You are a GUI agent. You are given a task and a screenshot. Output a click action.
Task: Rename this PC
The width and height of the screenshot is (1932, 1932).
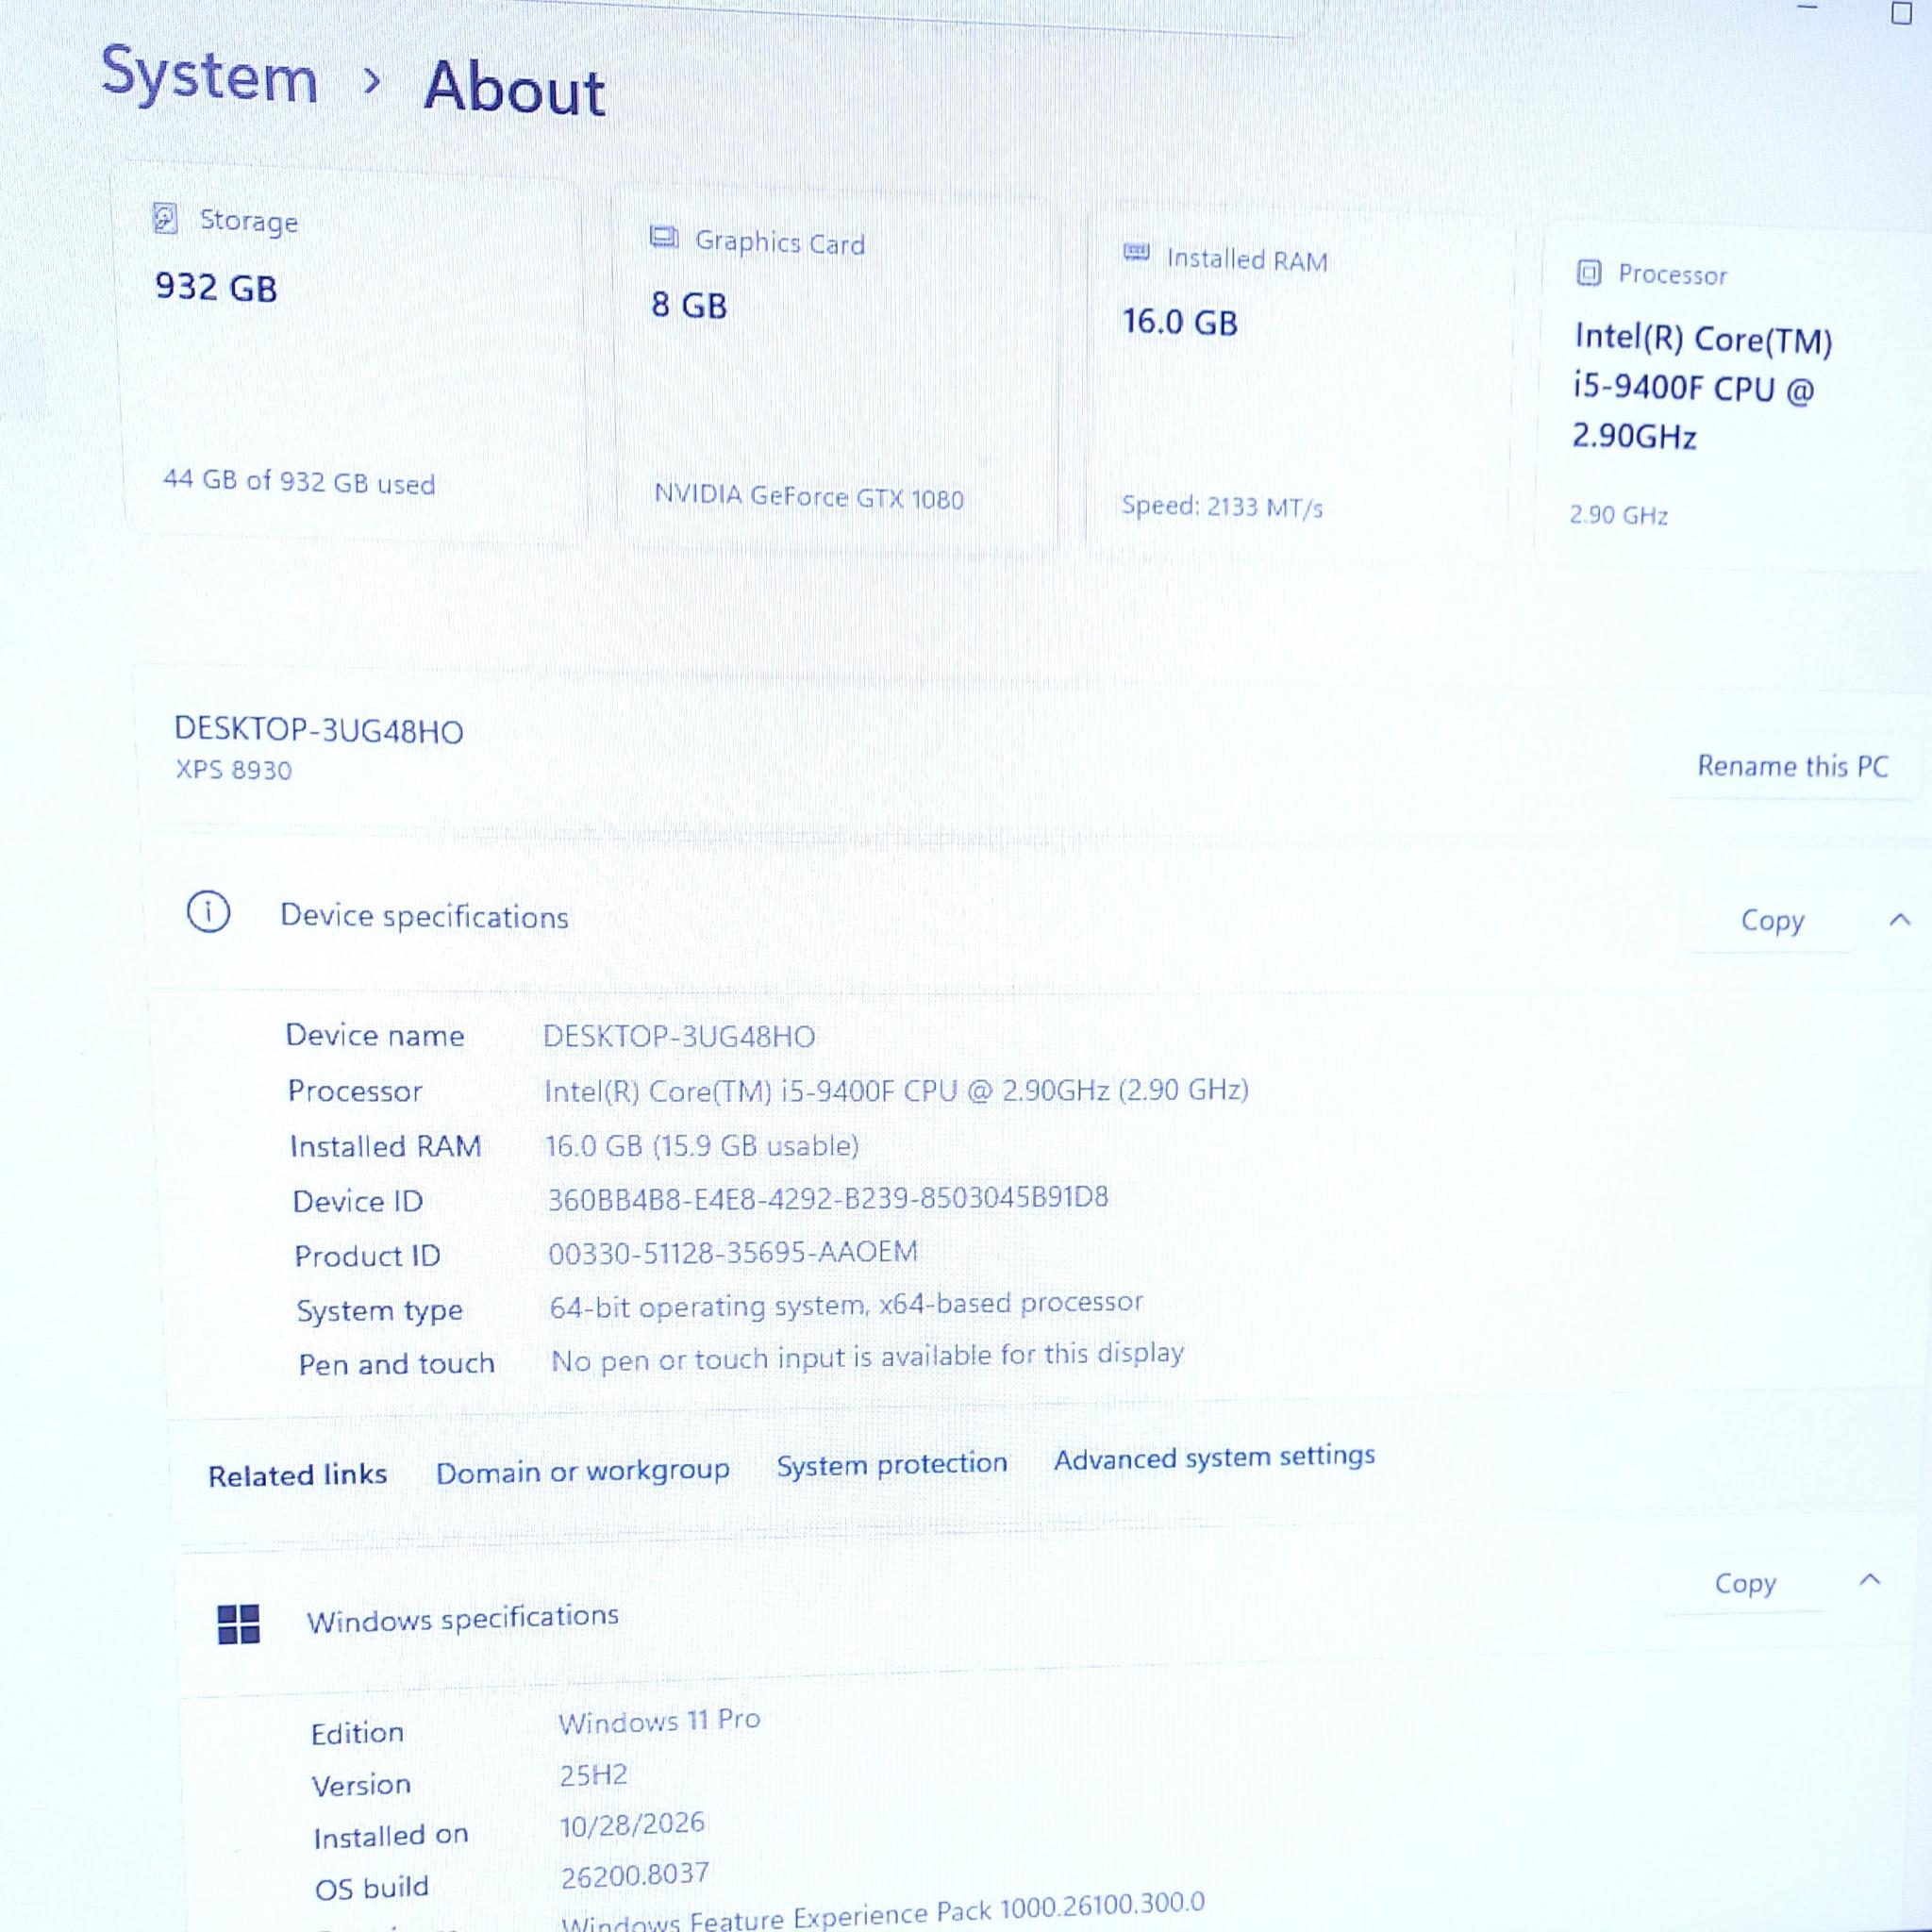click(1792, 767)
